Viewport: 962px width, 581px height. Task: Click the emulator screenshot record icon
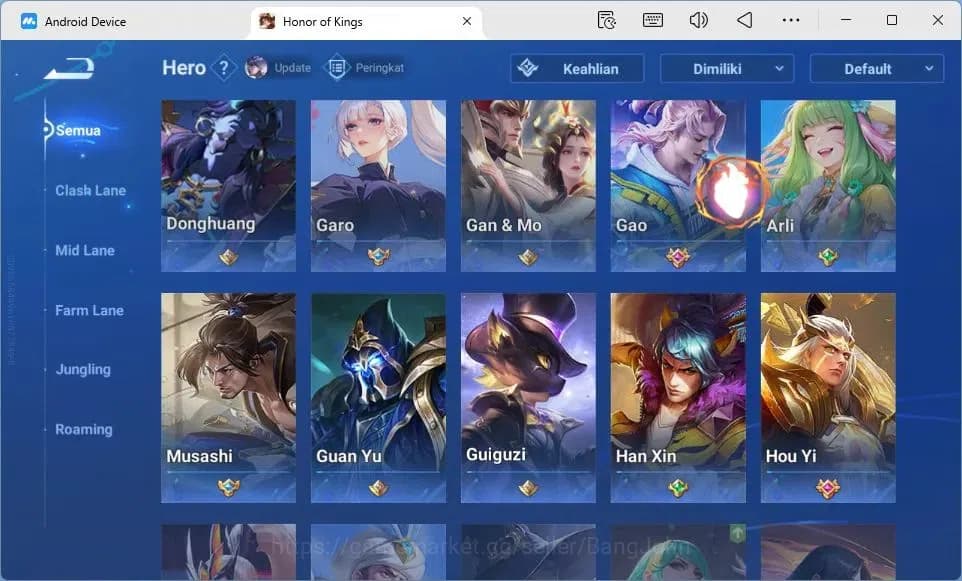(x=606, y=20)
